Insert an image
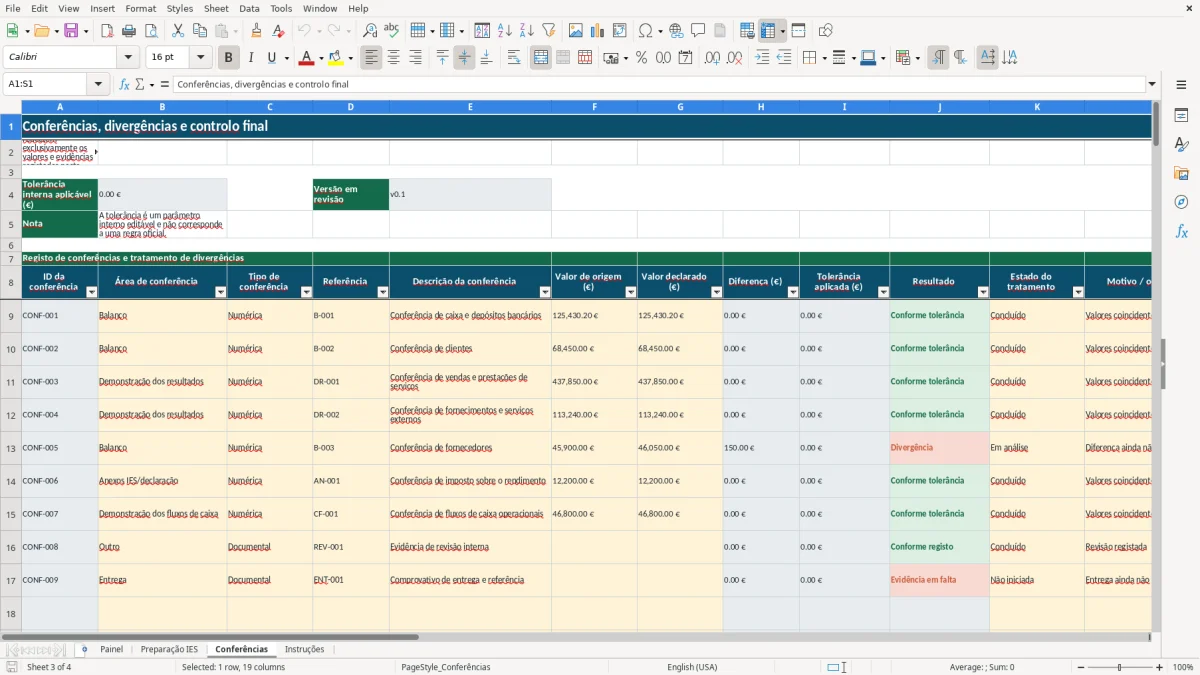 576,31
